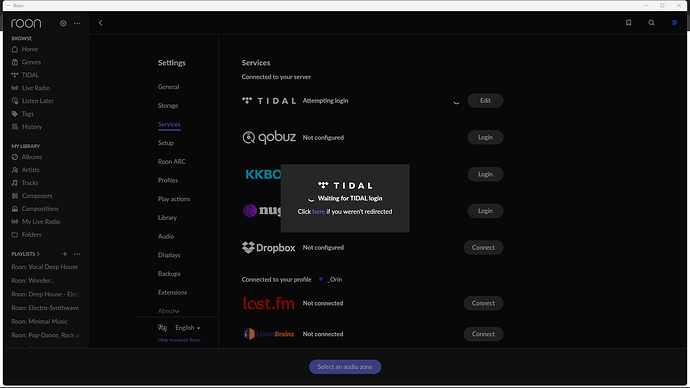Click Help translate Roon link
The width and height of the screenshot is (690, 388).
(179, 340)
